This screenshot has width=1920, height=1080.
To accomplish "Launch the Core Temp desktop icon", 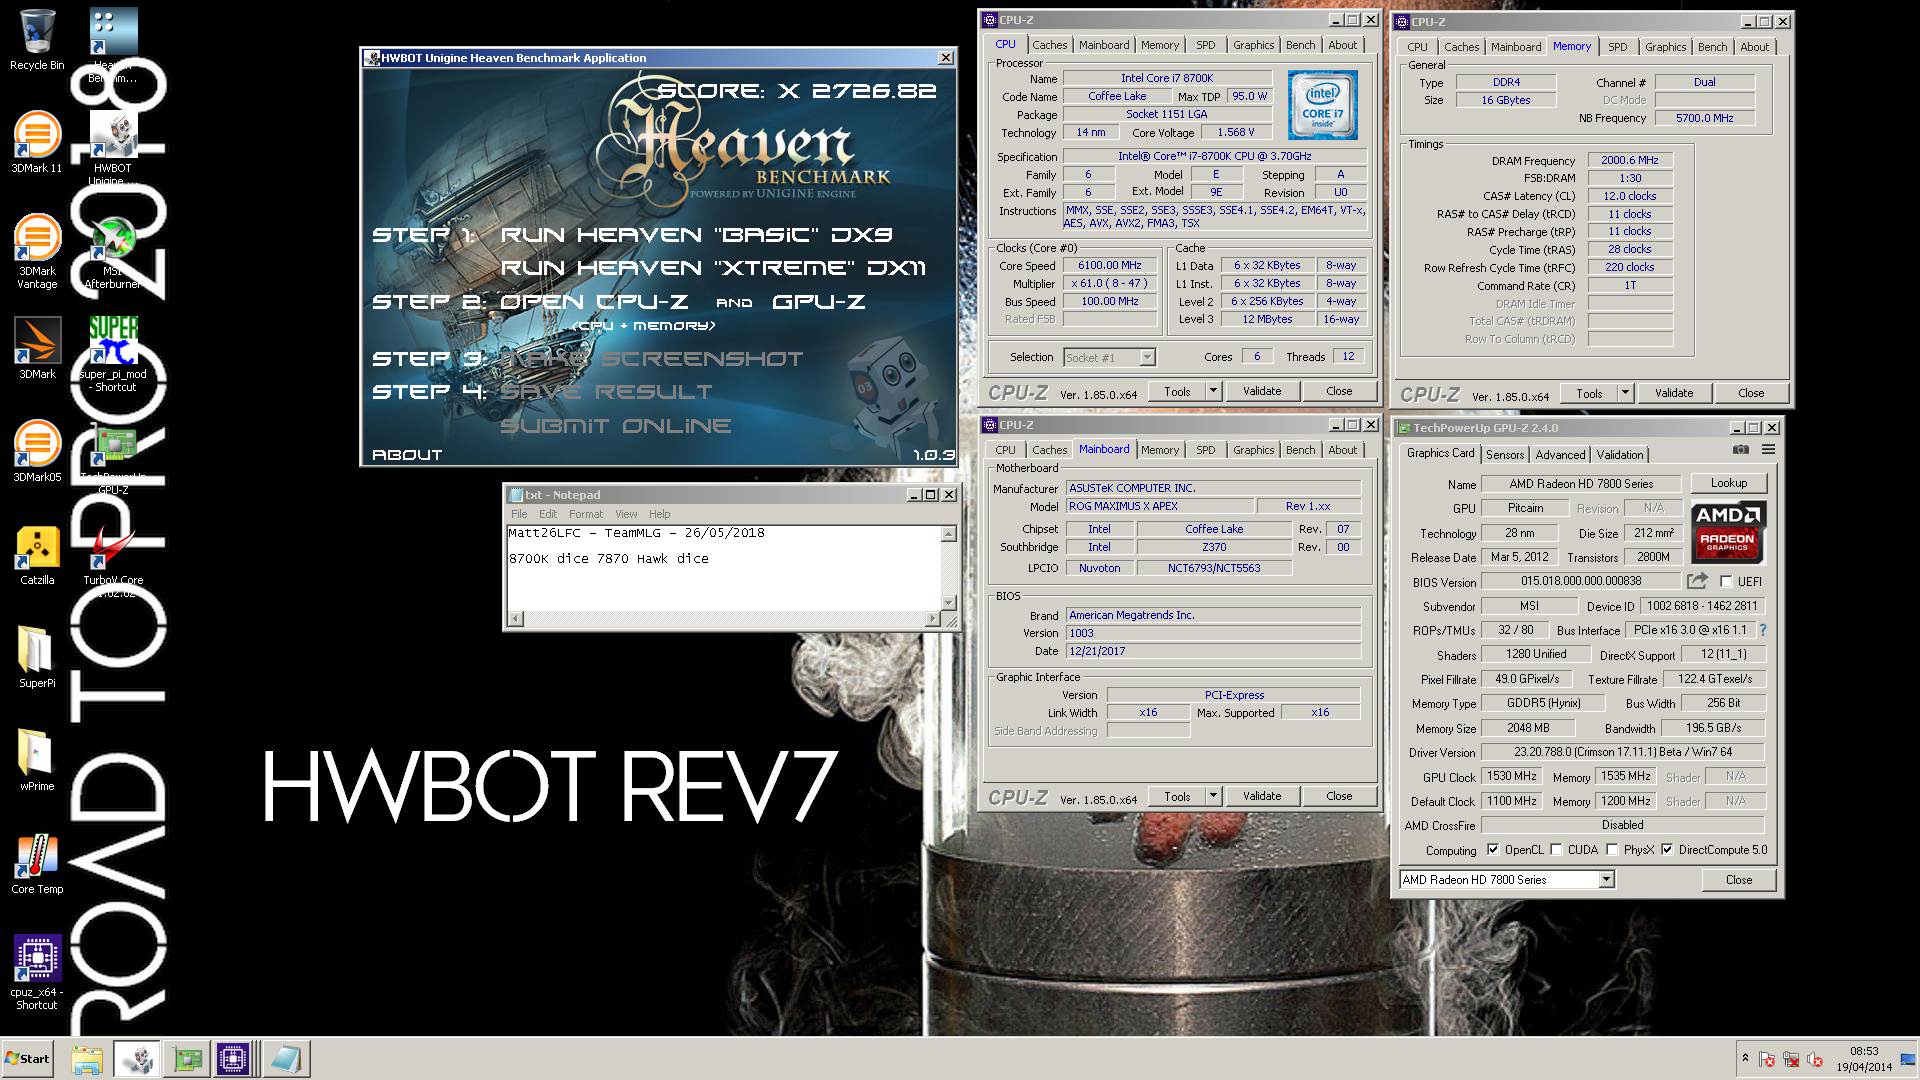I will (x=37, y=863).
